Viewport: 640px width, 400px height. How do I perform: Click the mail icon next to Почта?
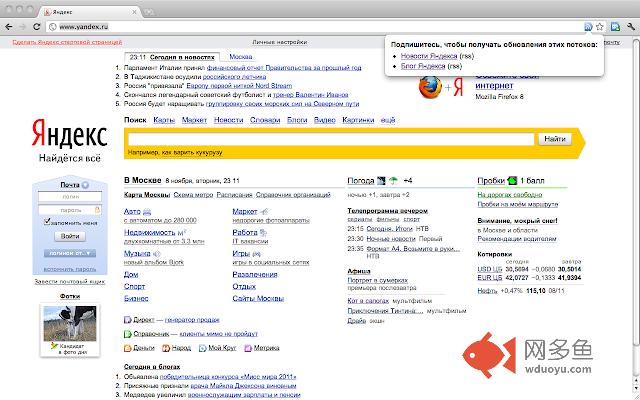click(85, 185)
